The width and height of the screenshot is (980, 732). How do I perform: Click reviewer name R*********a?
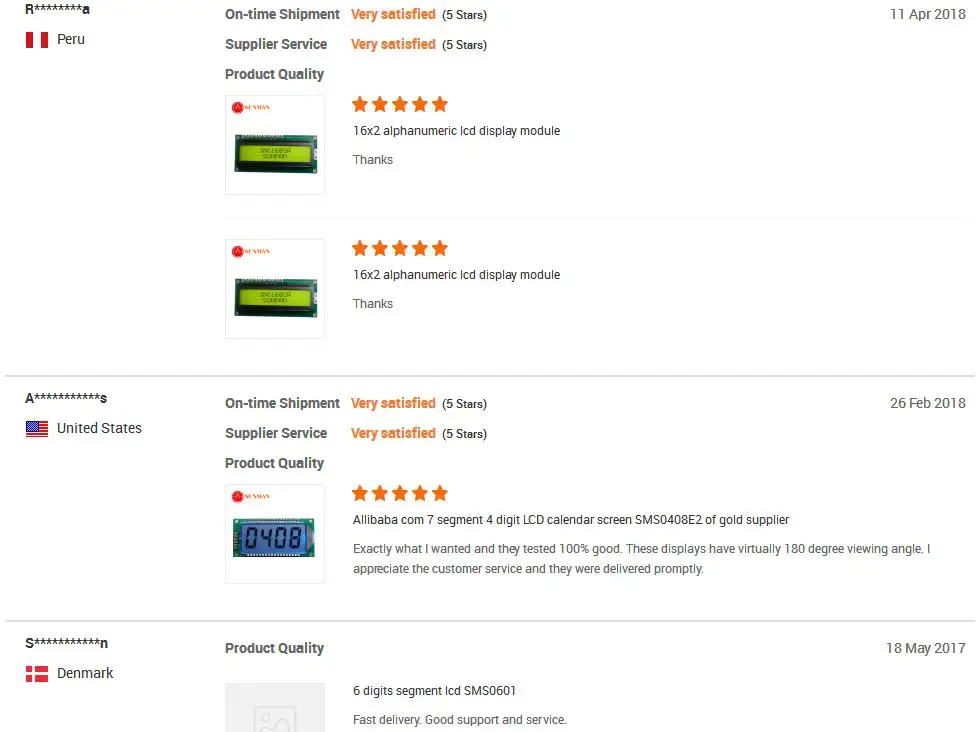coord(58,9)
